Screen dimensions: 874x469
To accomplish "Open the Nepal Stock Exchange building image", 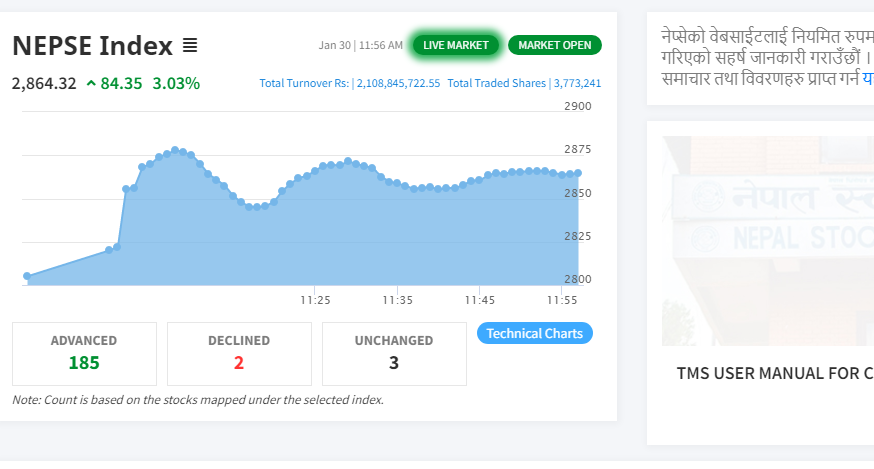I will click(768, 241).
